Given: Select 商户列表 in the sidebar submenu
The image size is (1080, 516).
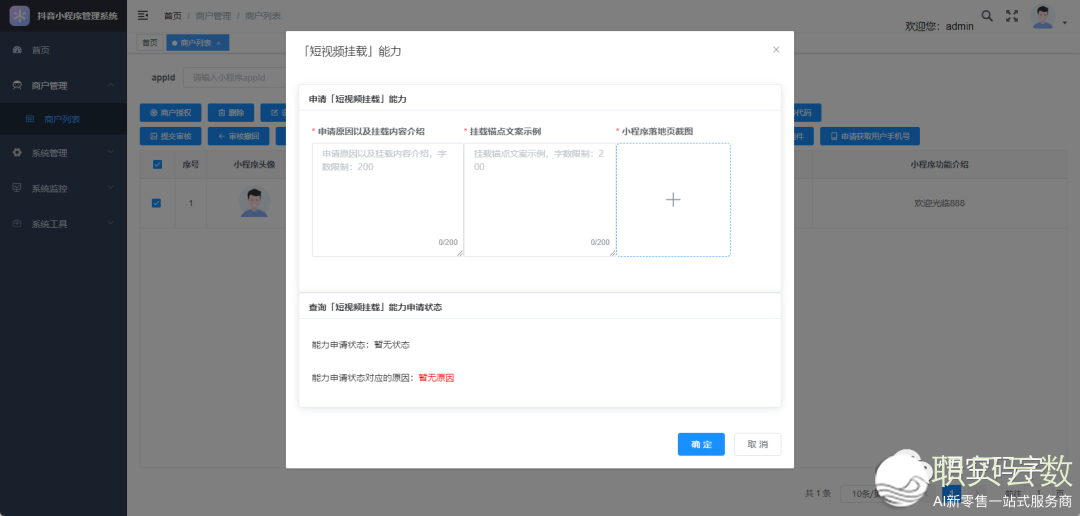Looking at the screenshot, I should [63, 119].
